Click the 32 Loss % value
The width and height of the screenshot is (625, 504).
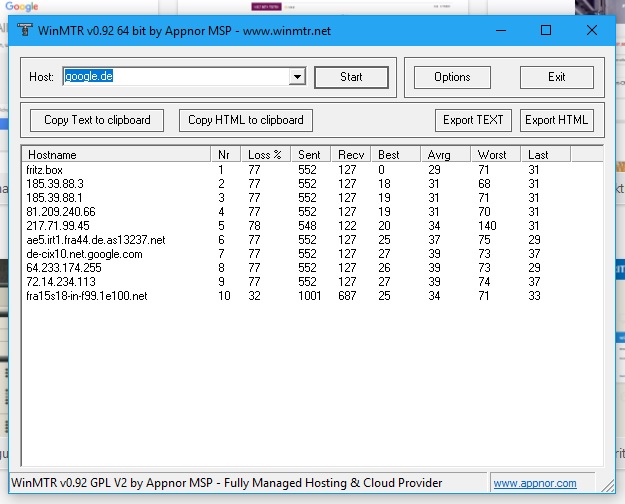click(254, 296)
